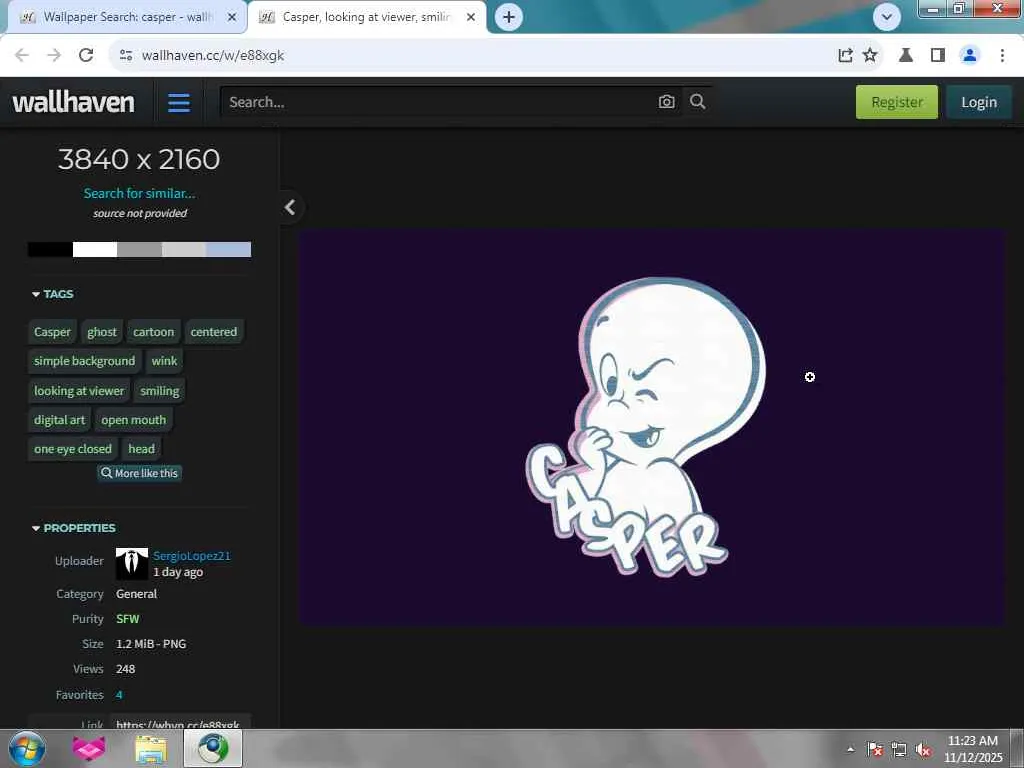This screenshot has width=1024, height=768.
Task: Click the centered tag
Action: (214, 332)
